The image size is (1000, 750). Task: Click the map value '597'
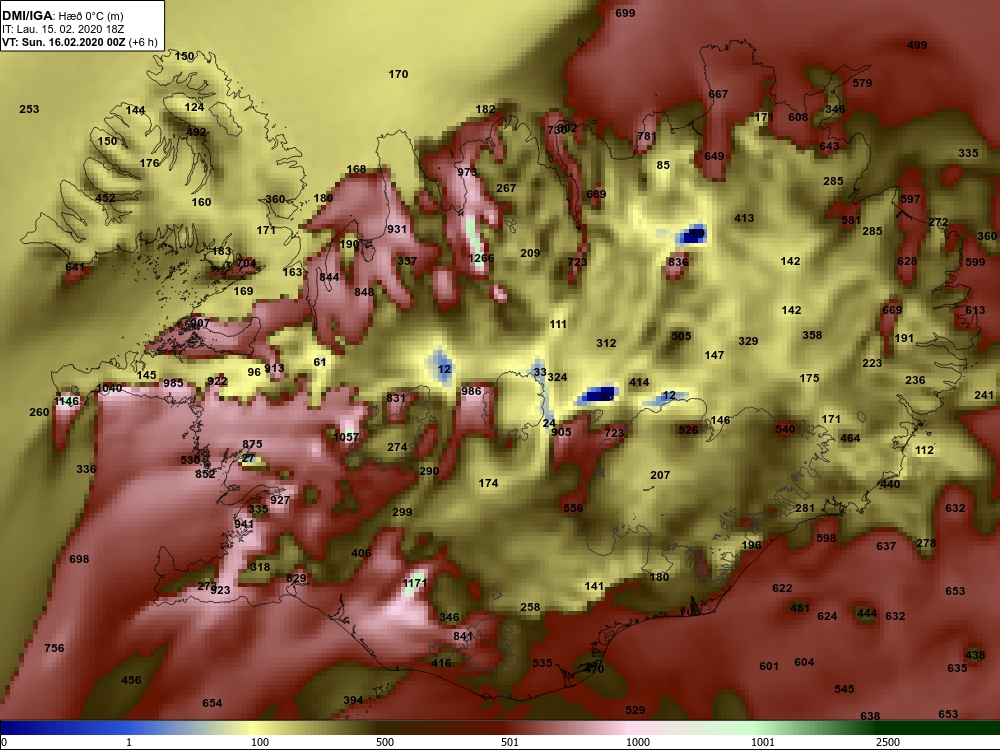(911, 199)
